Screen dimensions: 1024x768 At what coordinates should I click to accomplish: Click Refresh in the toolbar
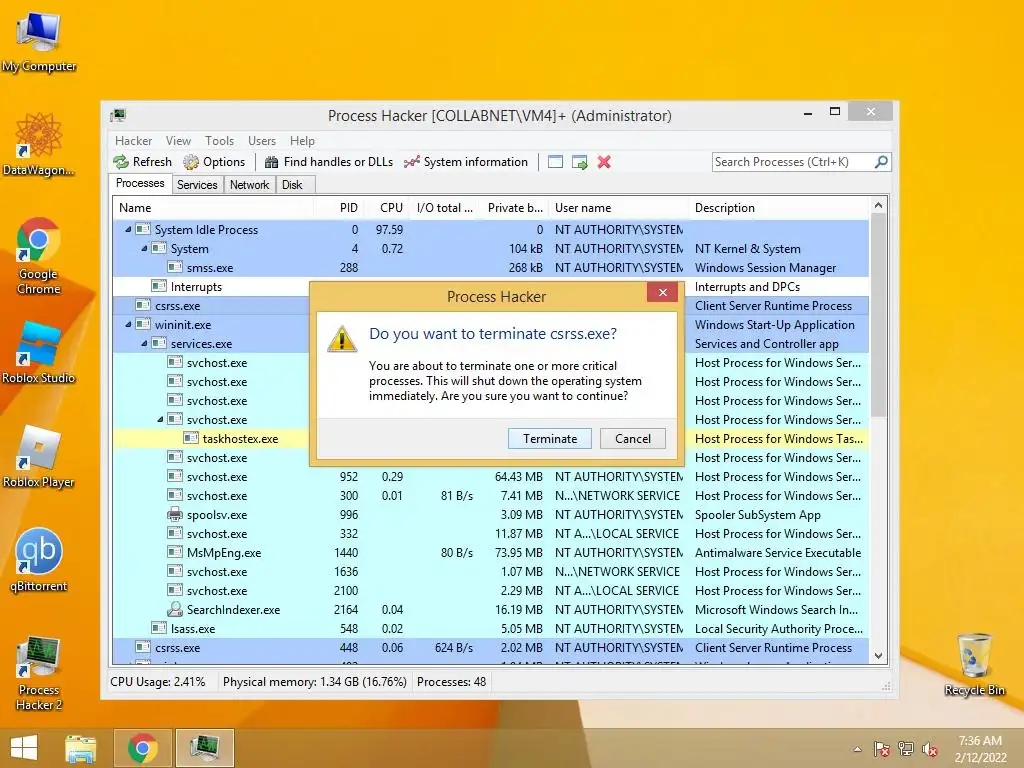point(142,162)
